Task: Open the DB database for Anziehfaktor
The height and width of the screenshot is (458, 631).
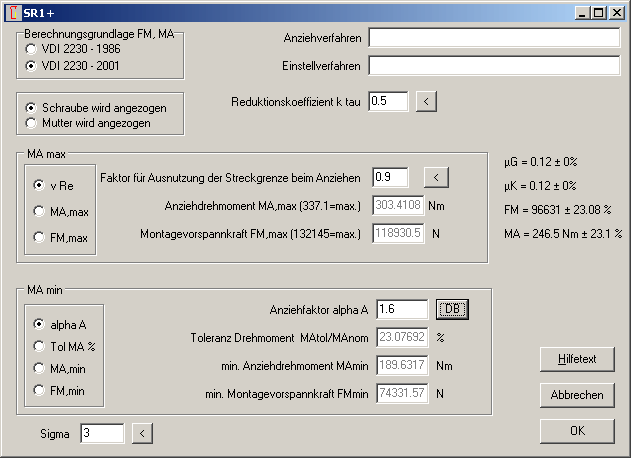Action: pos(452,309)
